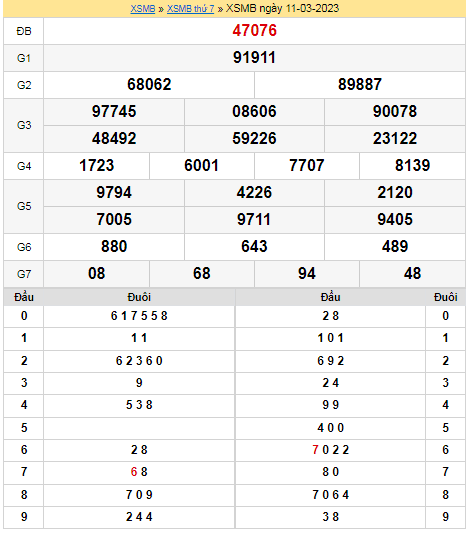Screen dimensions: 471x533
Task: Select G3 number 23122
Action: point(395,138)
